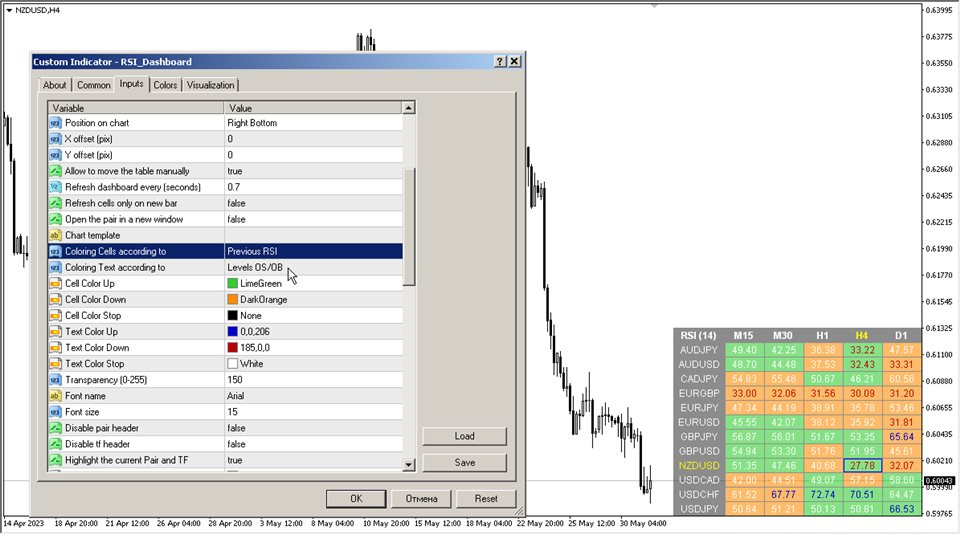Screen dimensions: 960x534
Task: Click the icon beside Transparency (0-255)
Action: pyautogui.click(x=55, y=380)
